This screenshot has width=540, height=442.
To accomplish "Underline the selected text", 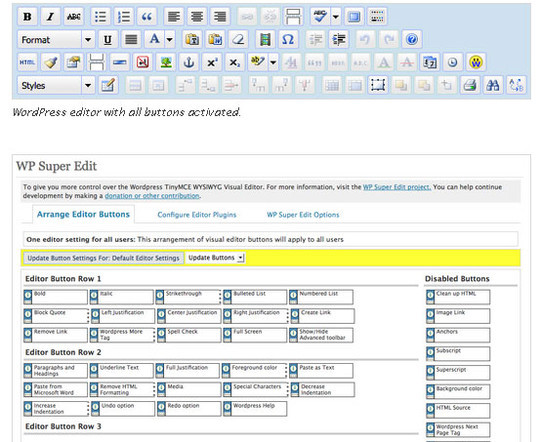I will [107, 40].
